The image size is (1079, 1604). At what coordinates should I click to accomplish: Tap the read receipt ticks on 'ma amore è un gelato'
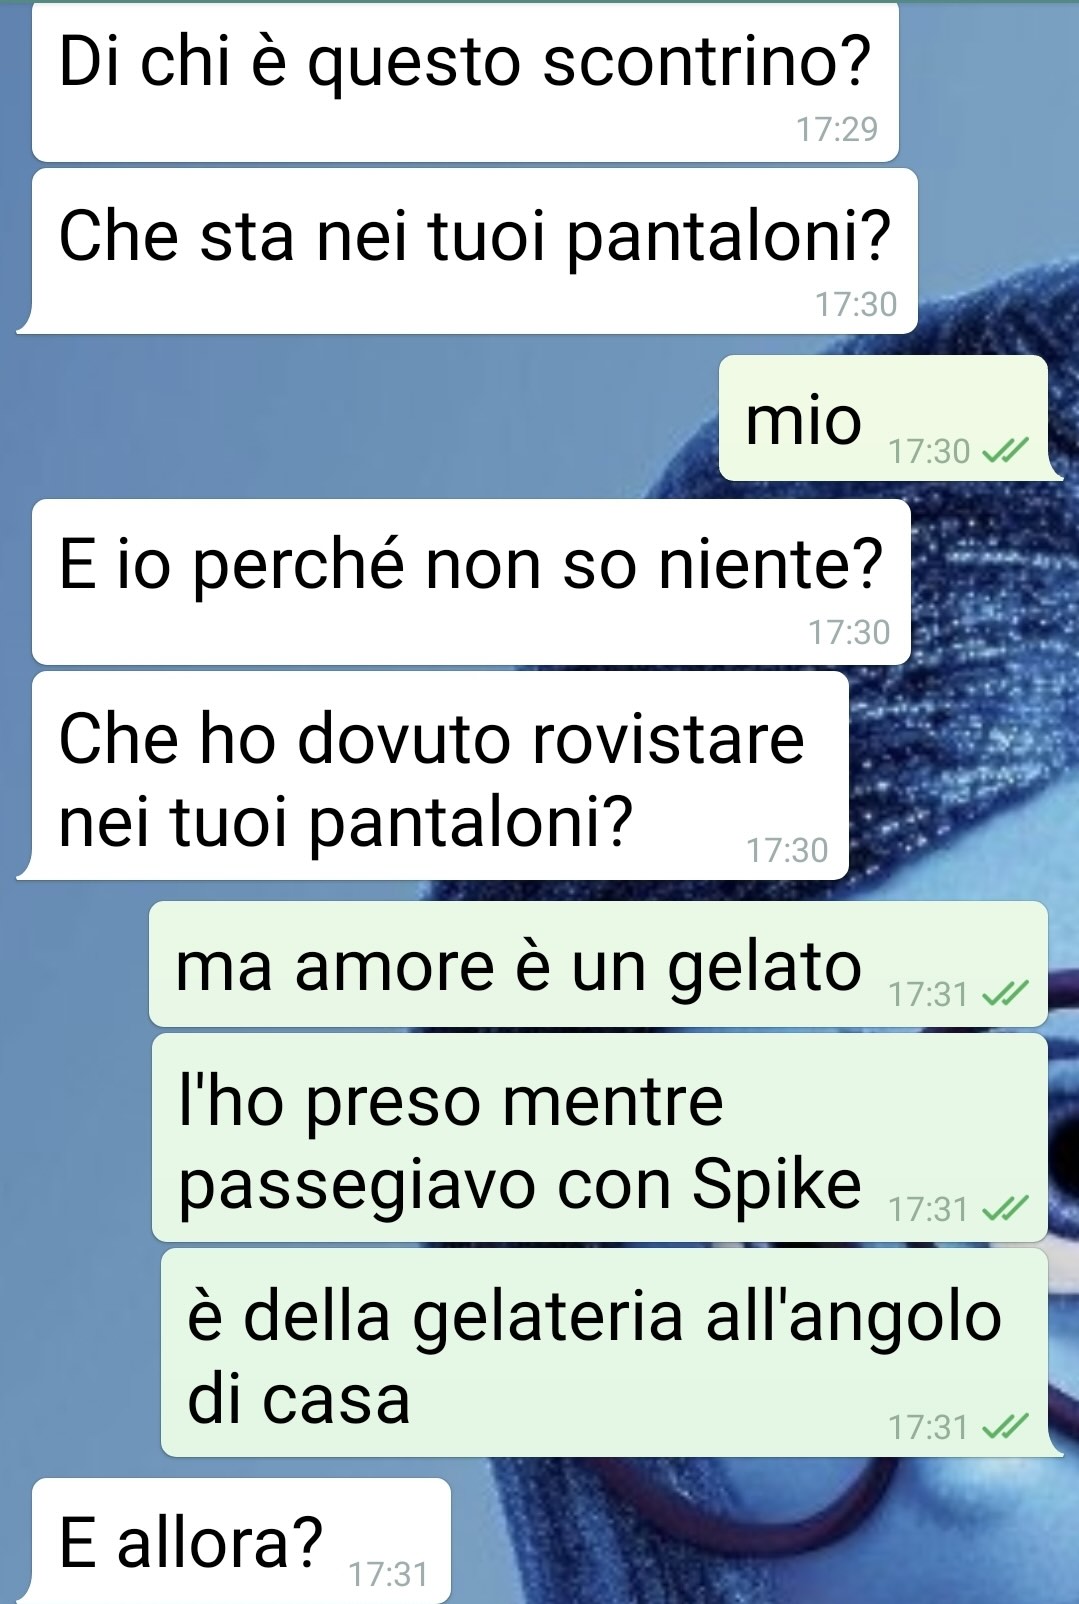click(x=1004, y=994)
